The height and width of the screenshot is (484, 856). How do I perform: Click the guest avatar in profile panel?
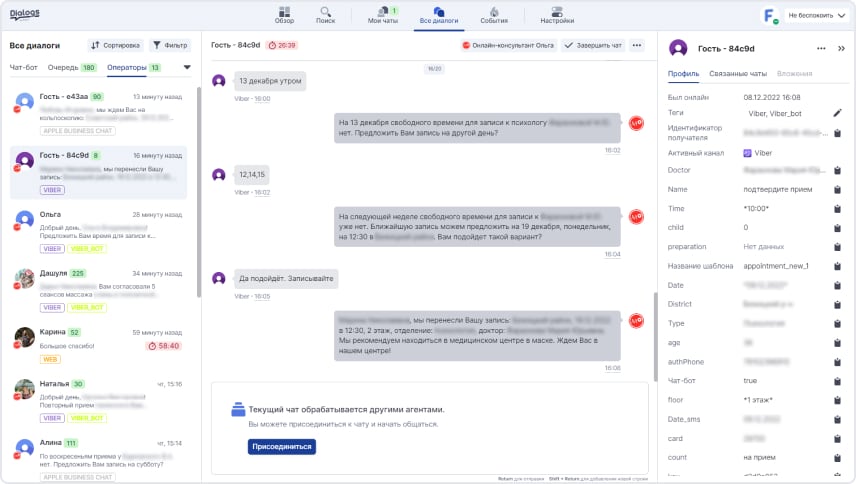[678, 49]
